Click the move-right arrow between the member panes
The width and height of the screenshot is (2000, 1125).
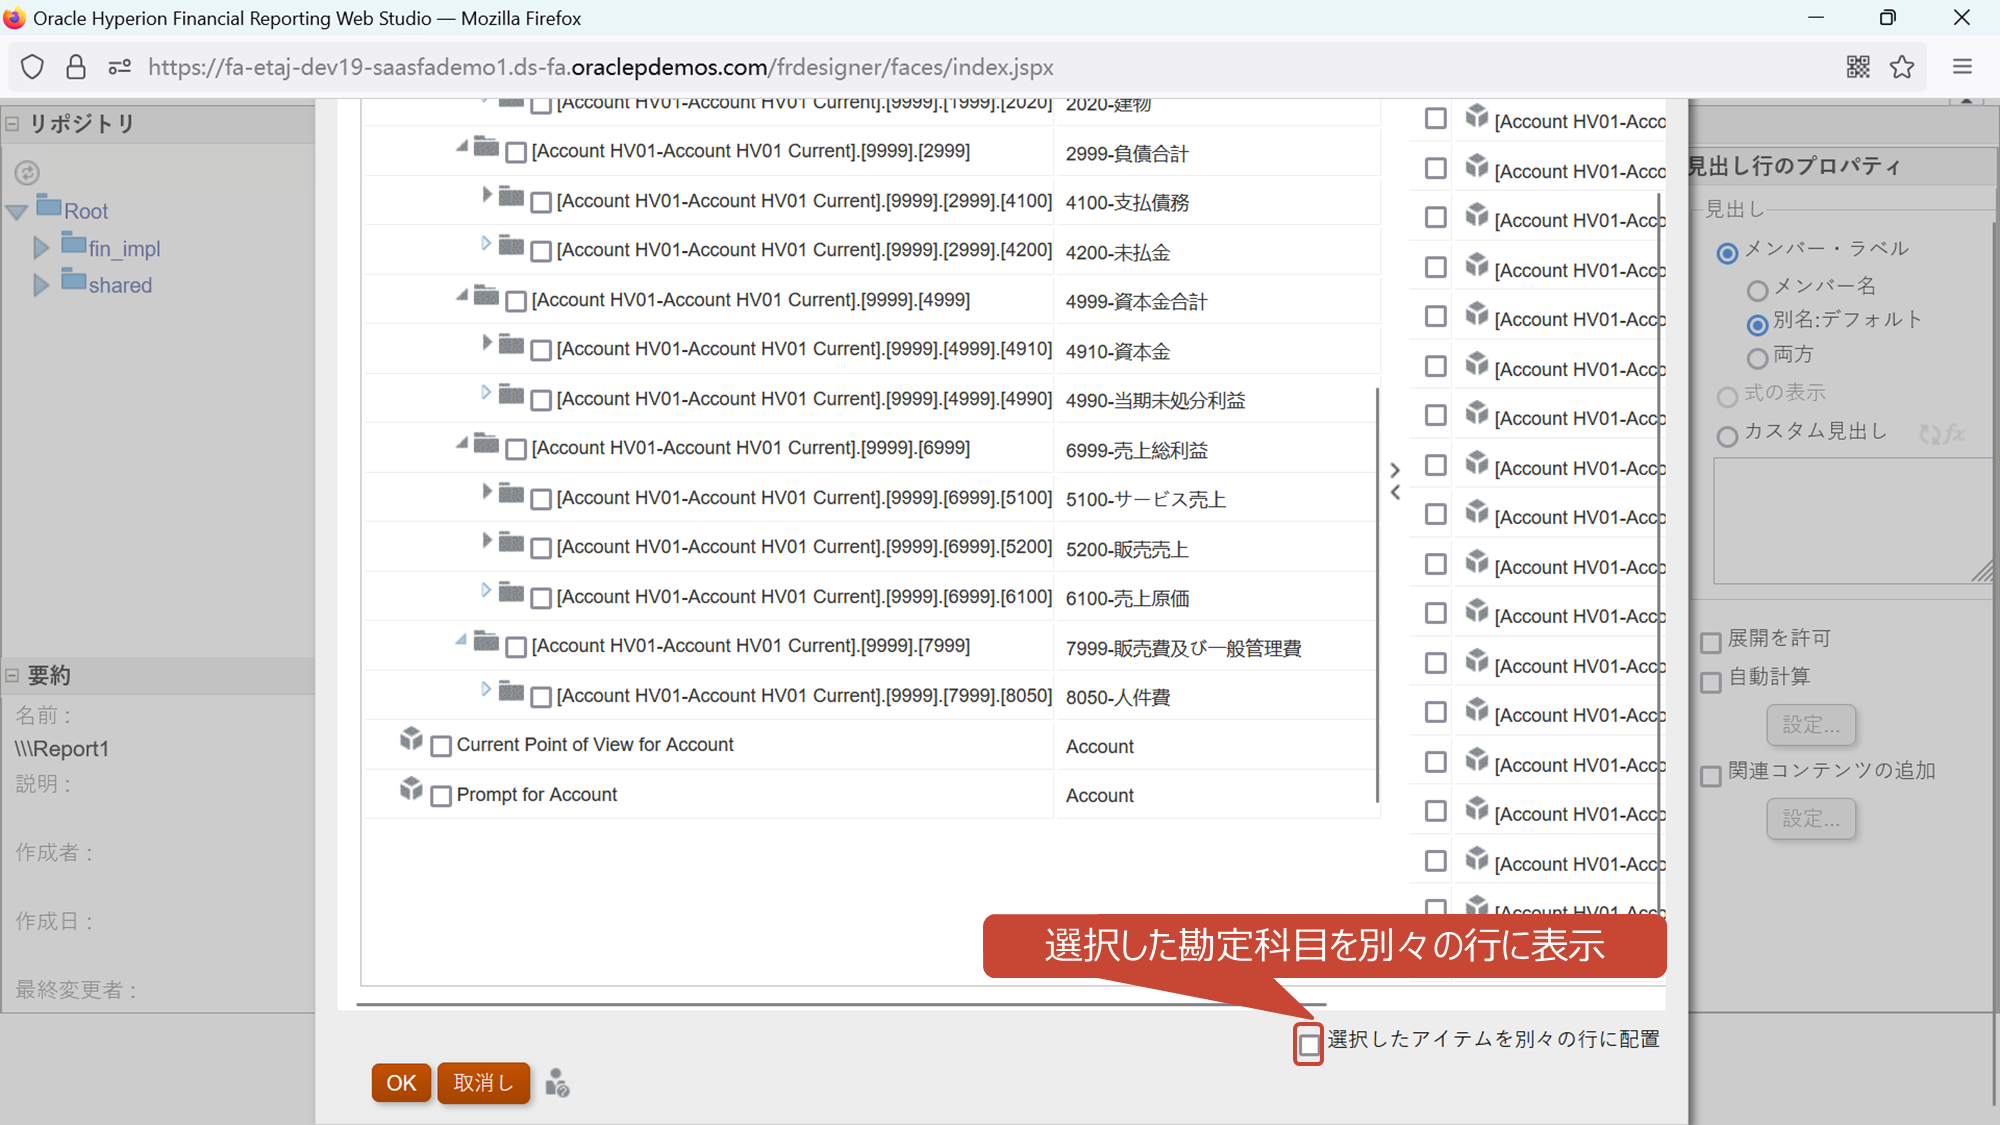pyautogui.click(x=1395, y=469)
